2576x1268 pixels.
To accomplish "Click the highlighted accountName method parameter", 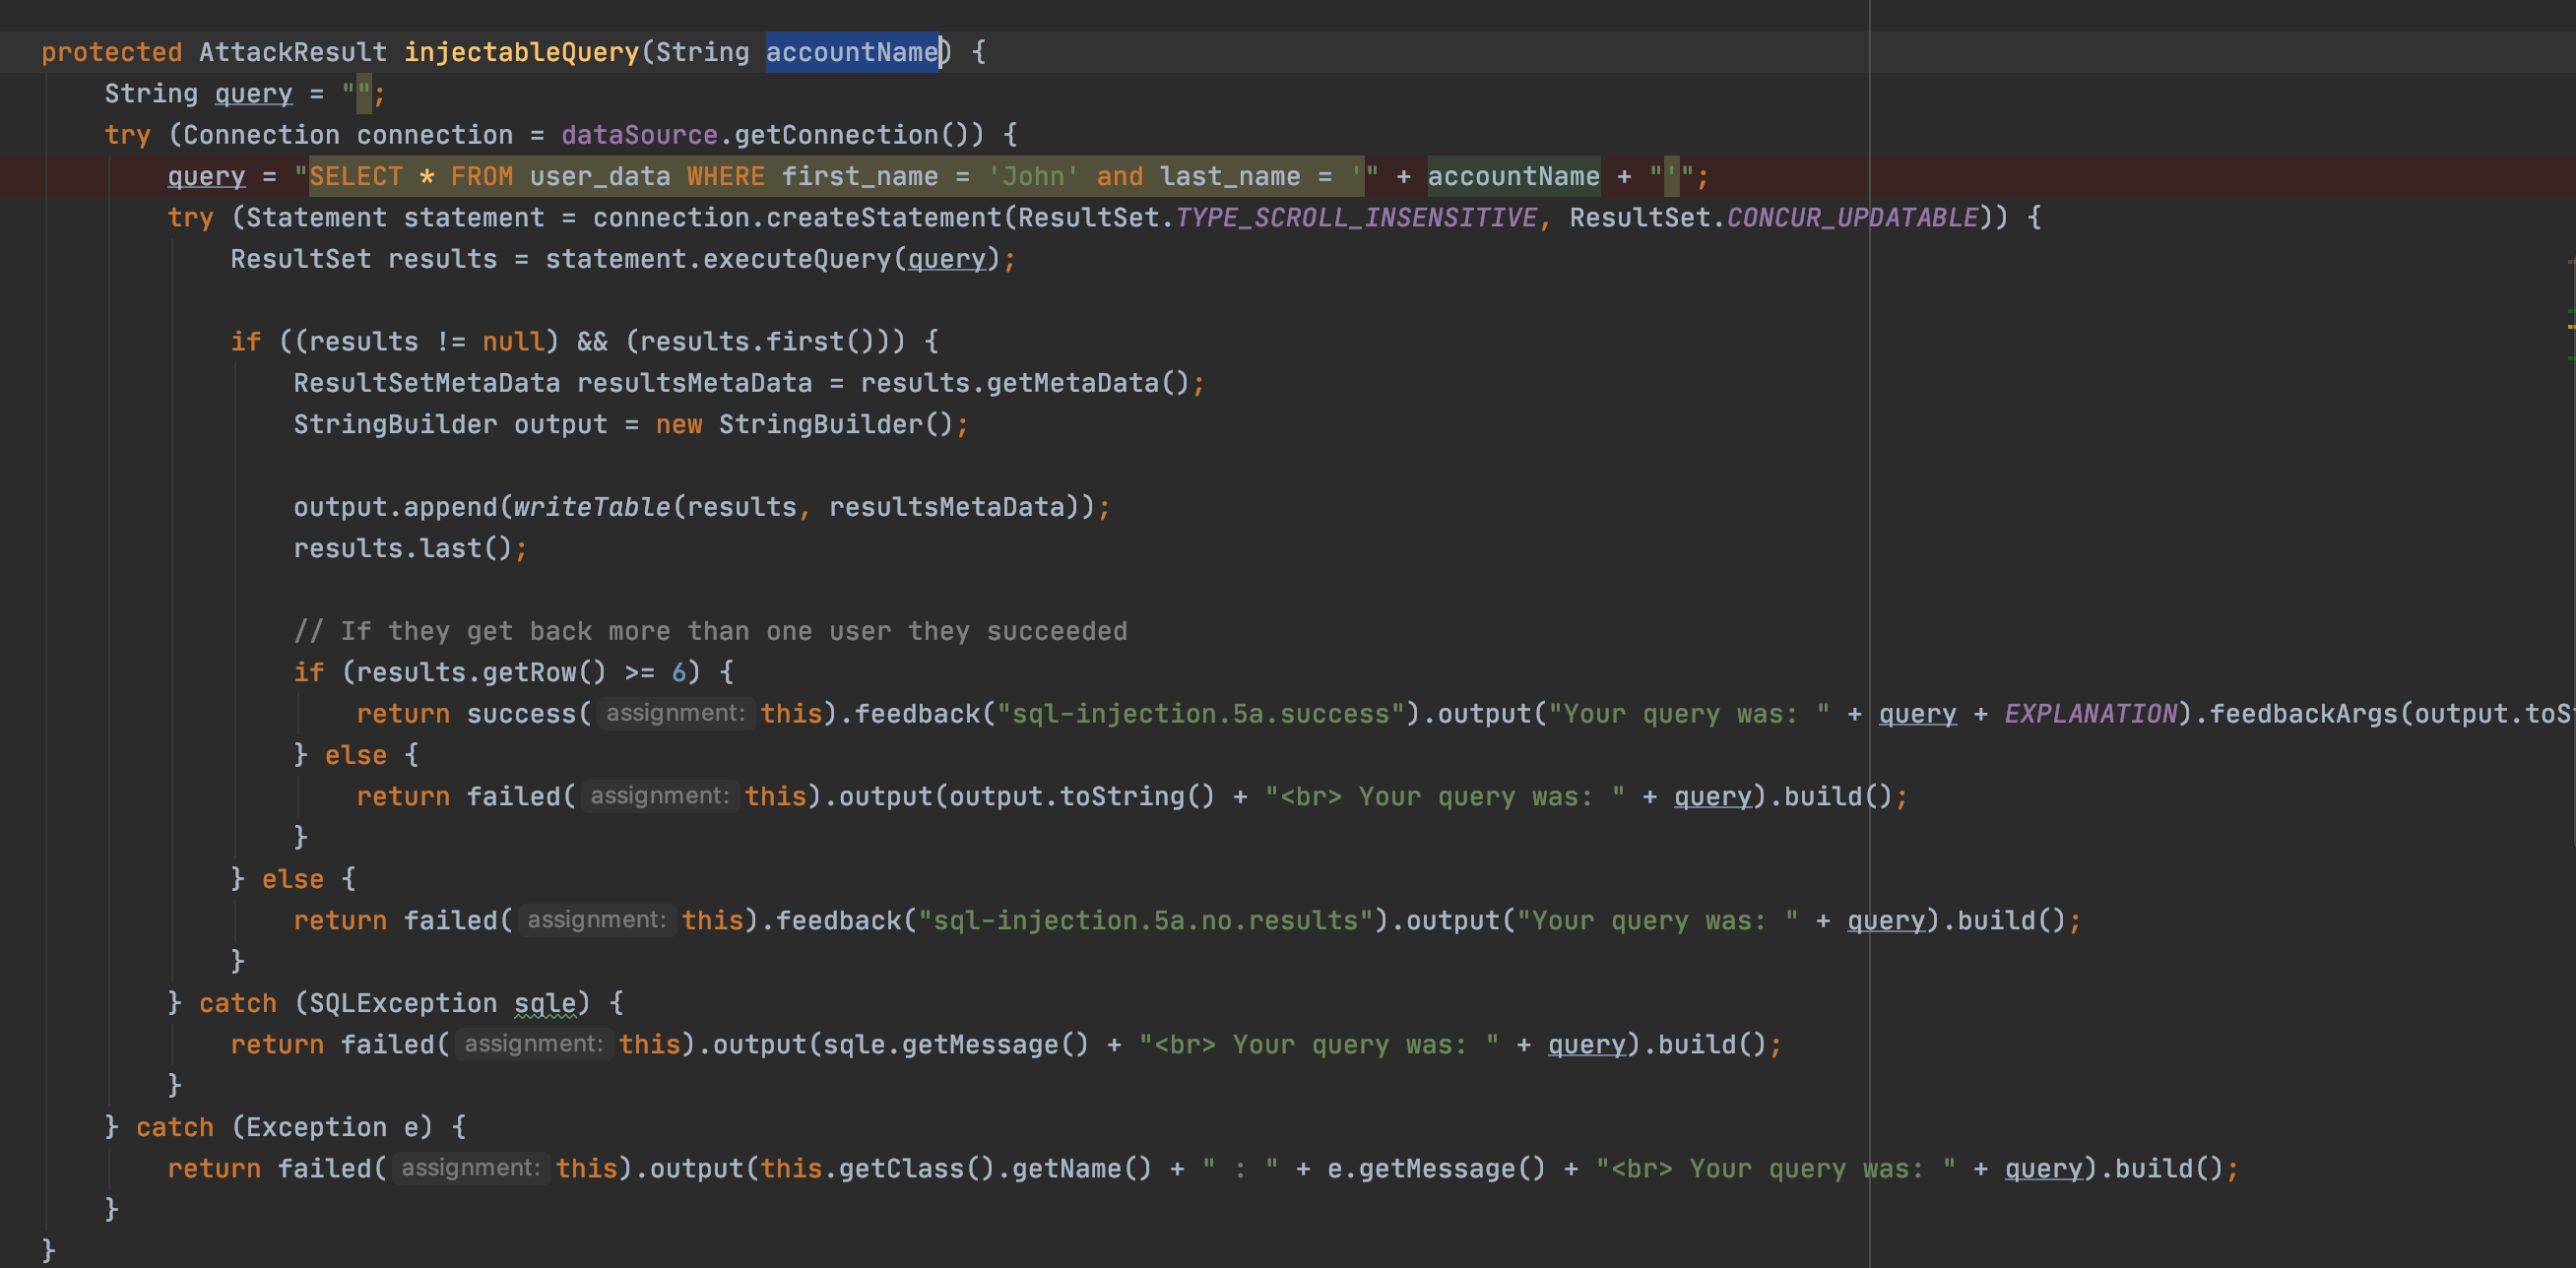I will click(x=852, y=52).
